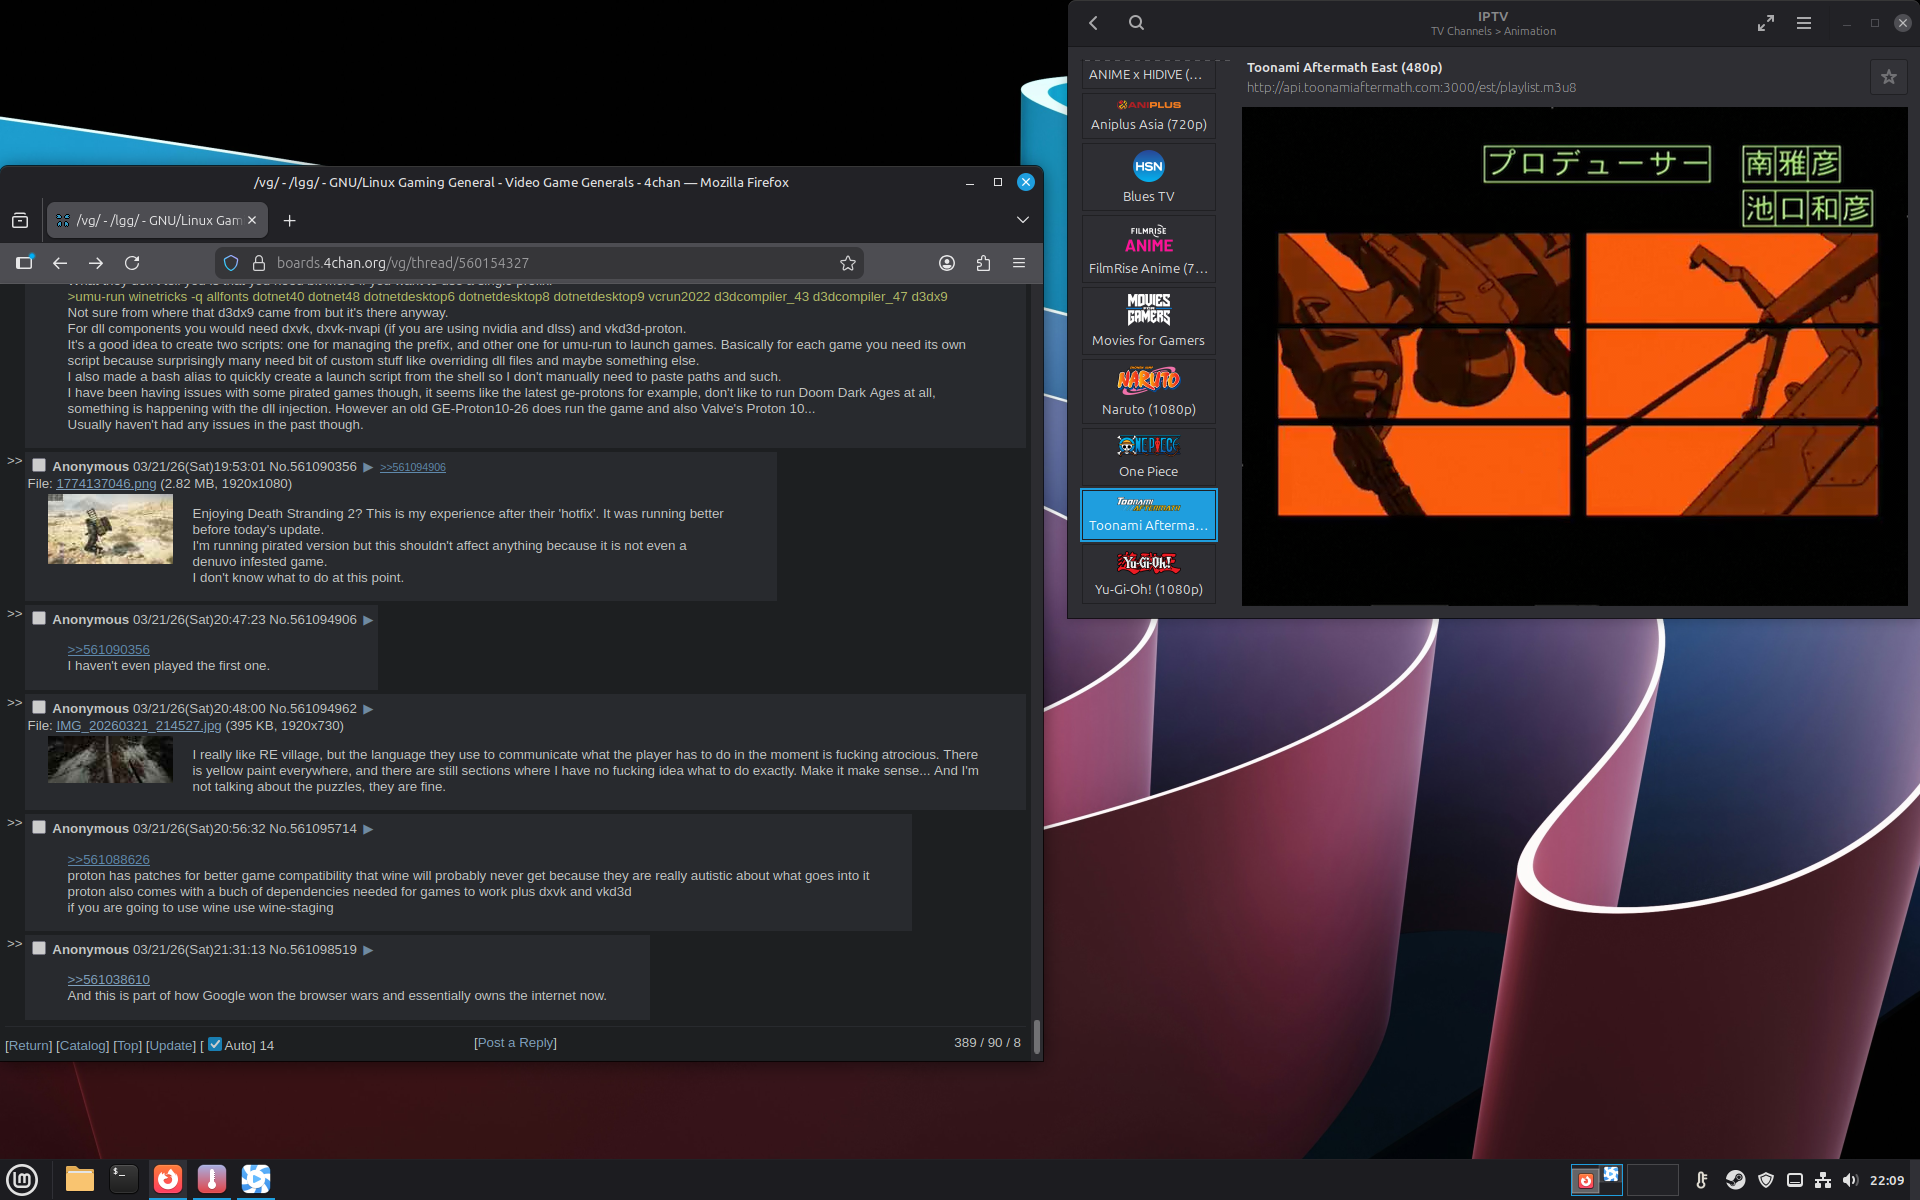Bookmark this 4chan thread with star
The width and height of the screenshot is (1920, 1200).
click(x=847, y=263)
